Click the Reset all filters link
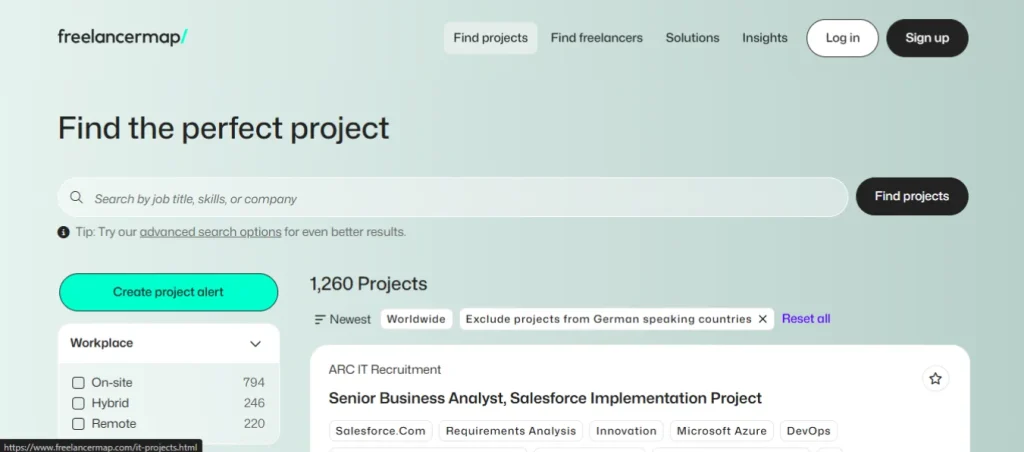 point(806,319)
